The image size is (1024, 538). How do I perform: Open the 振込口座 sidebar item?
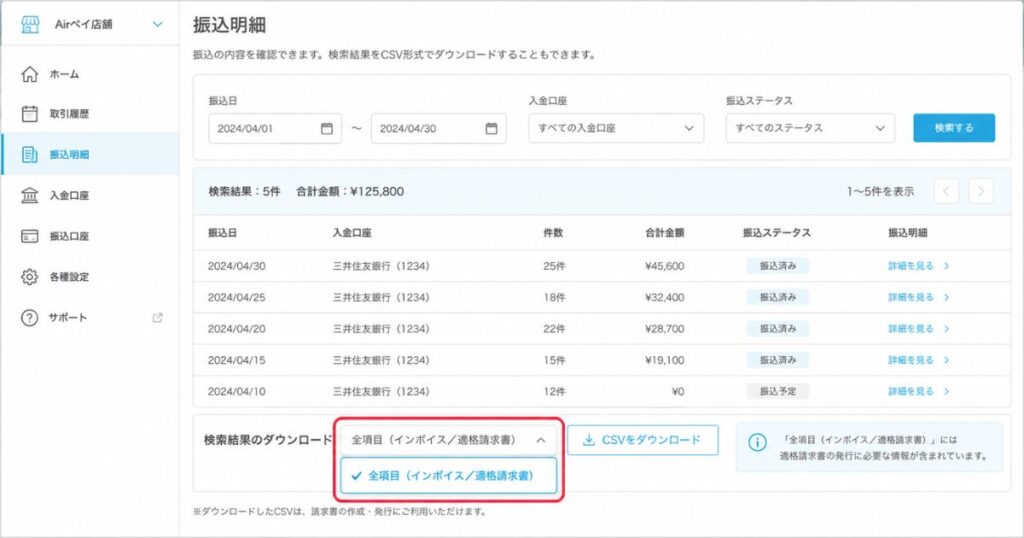[90, 236]
